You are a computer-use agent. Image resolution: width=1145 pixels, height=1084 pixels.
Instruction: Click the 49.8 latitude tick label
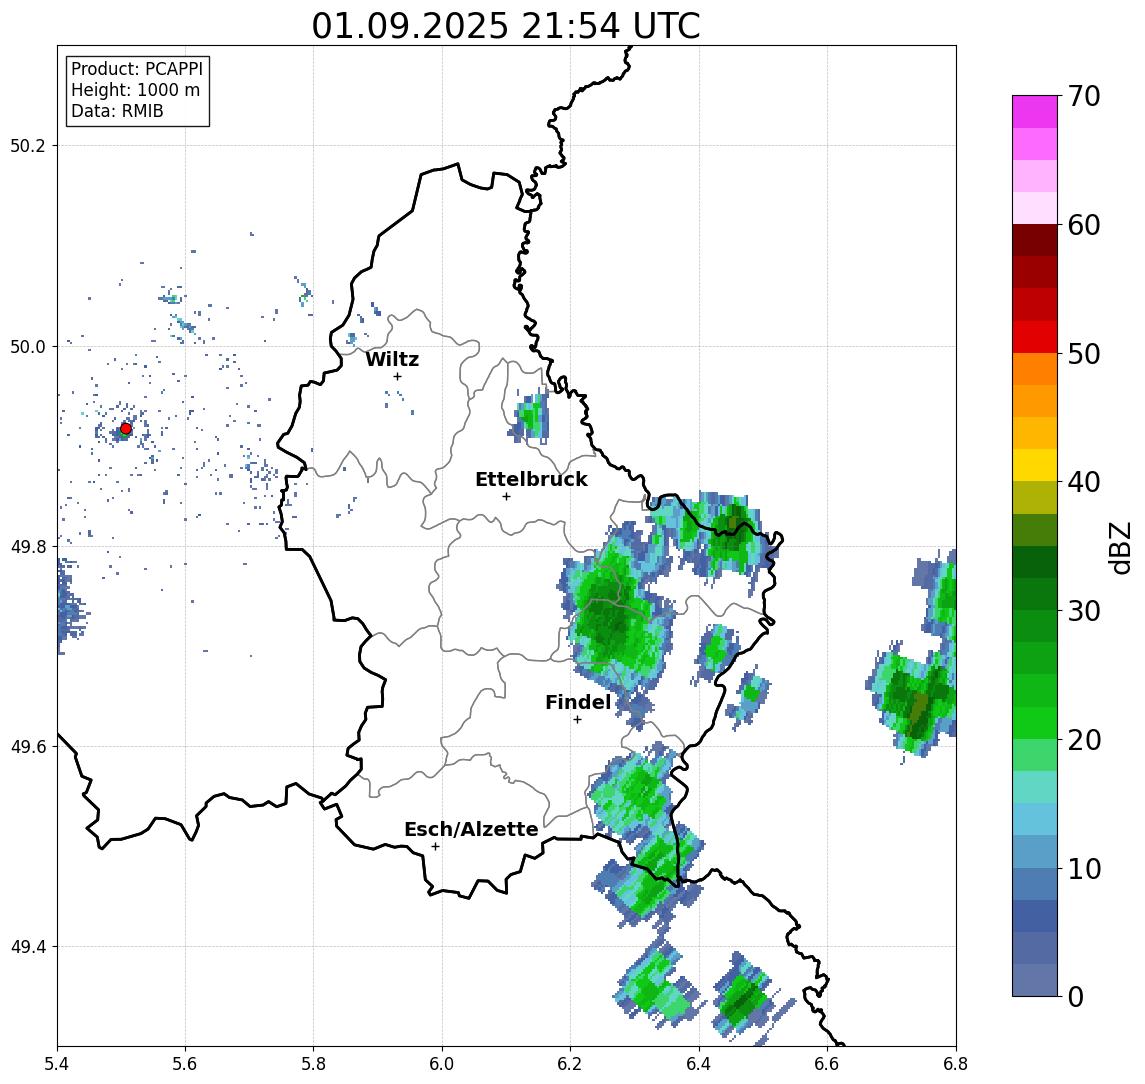point(28,547)
